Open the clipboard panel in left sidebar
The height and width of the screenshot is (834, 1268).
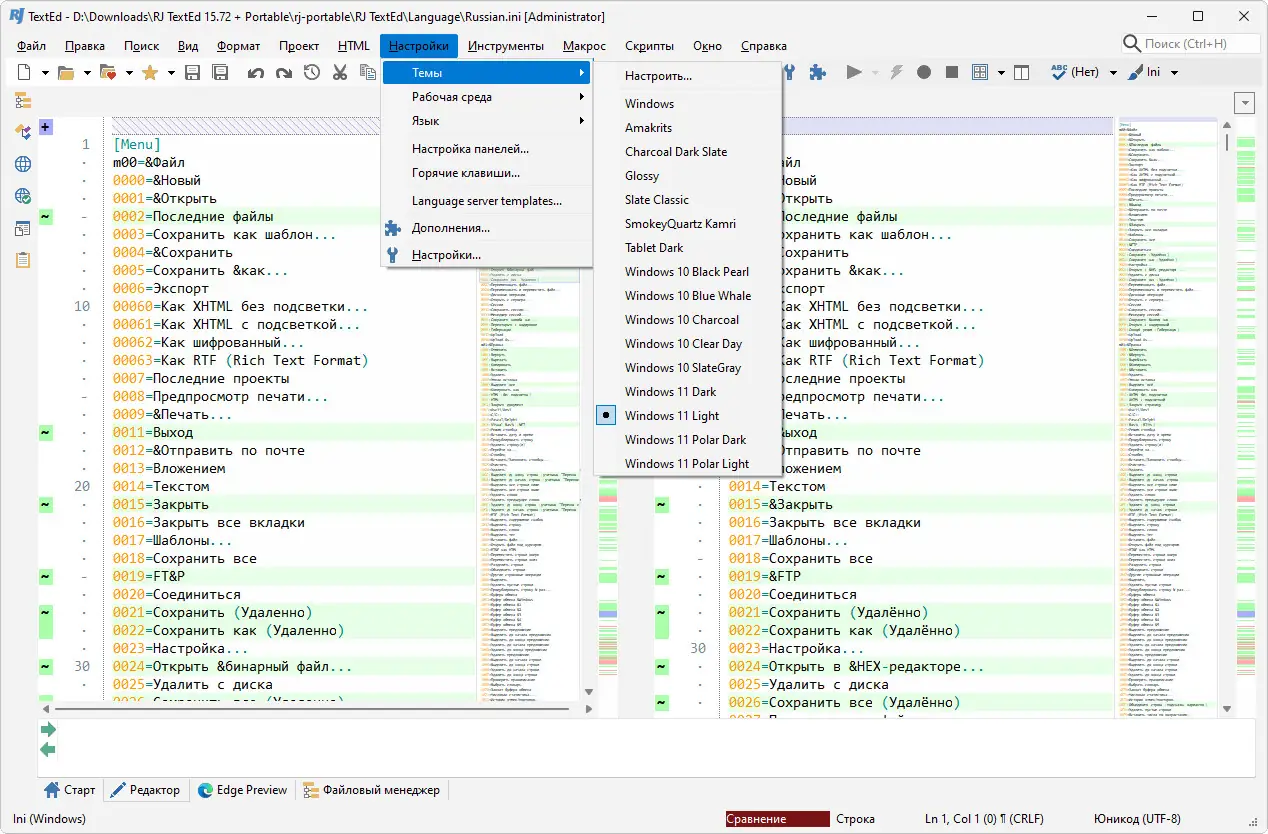[x=22, y=260]
